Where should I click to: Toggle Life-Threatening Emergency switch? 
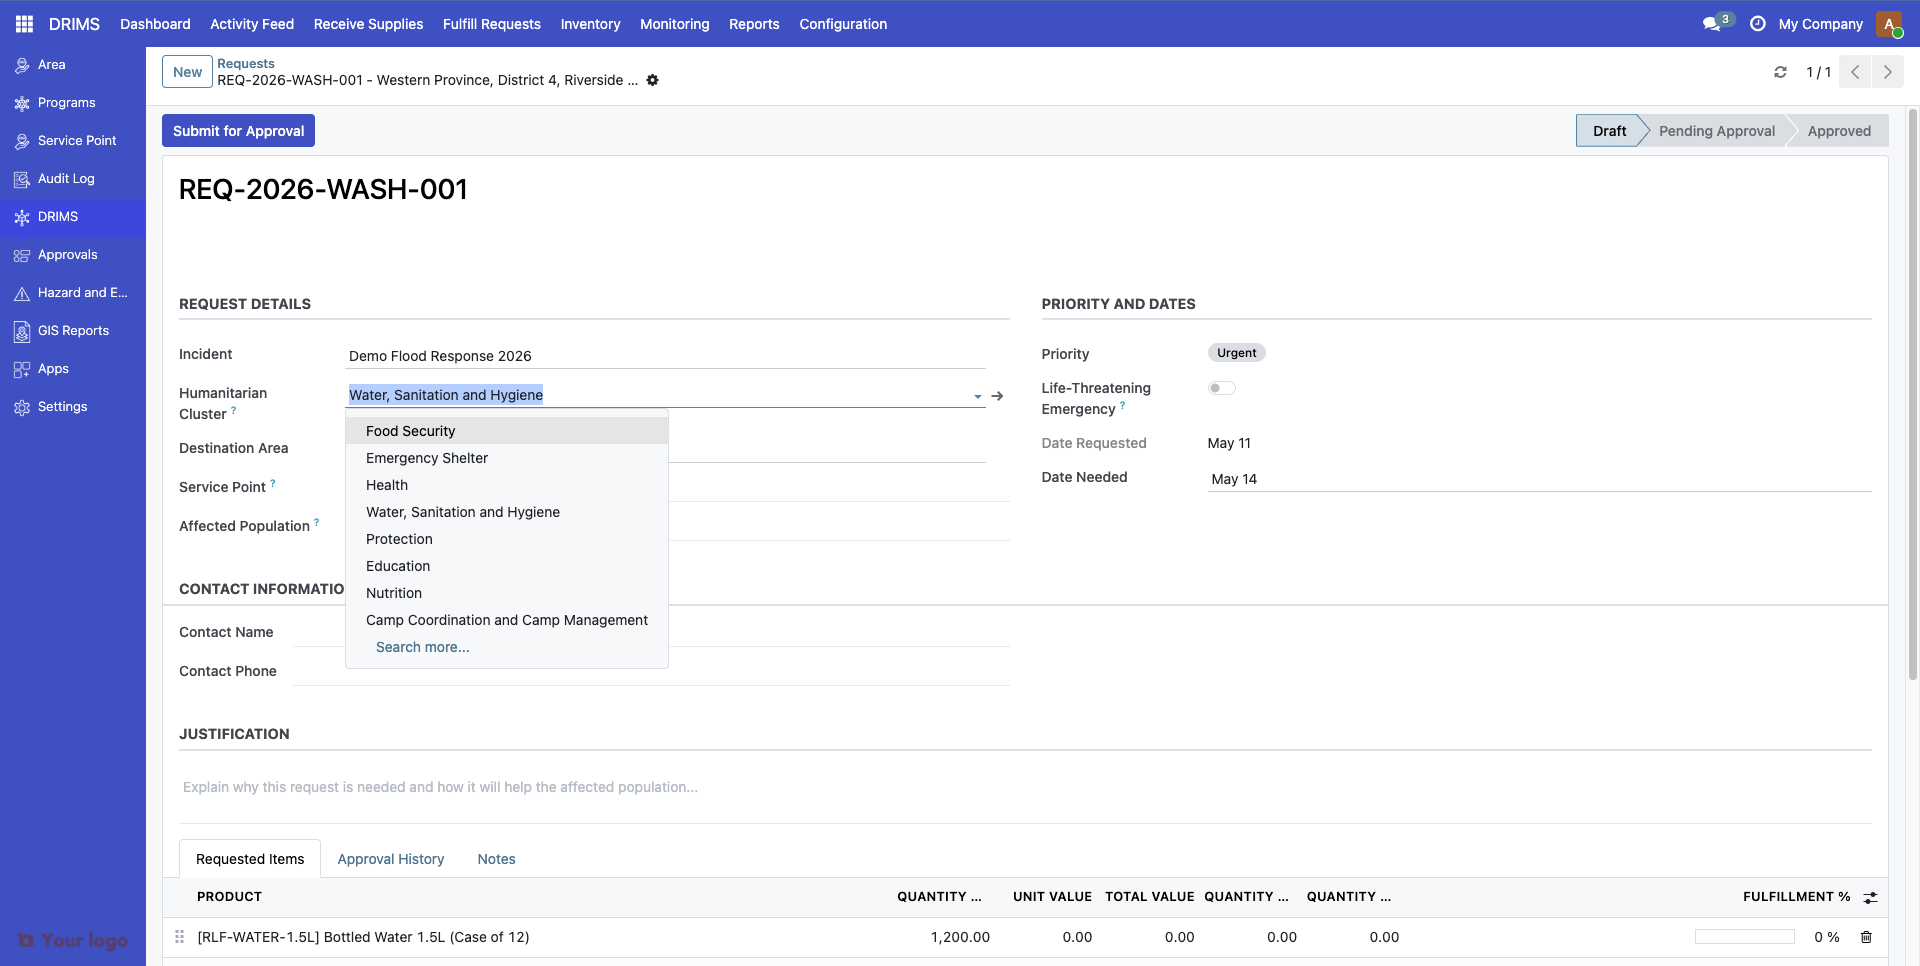coord(1222,388)
